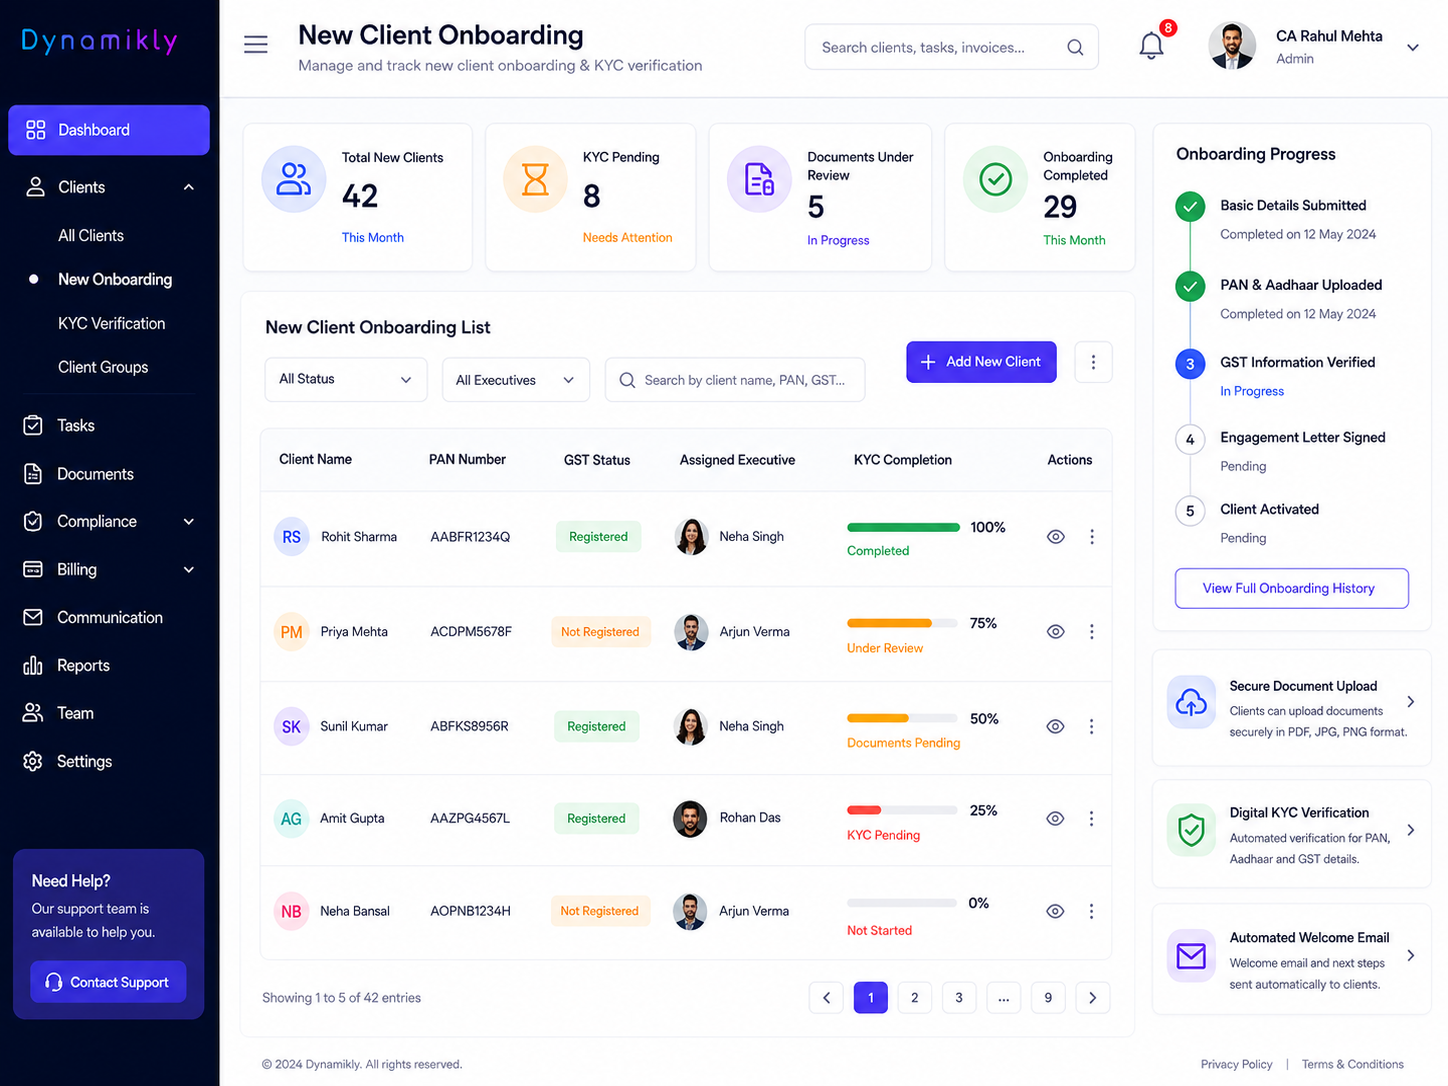Click the Documents sidebar icon

[x=33, y=474]
